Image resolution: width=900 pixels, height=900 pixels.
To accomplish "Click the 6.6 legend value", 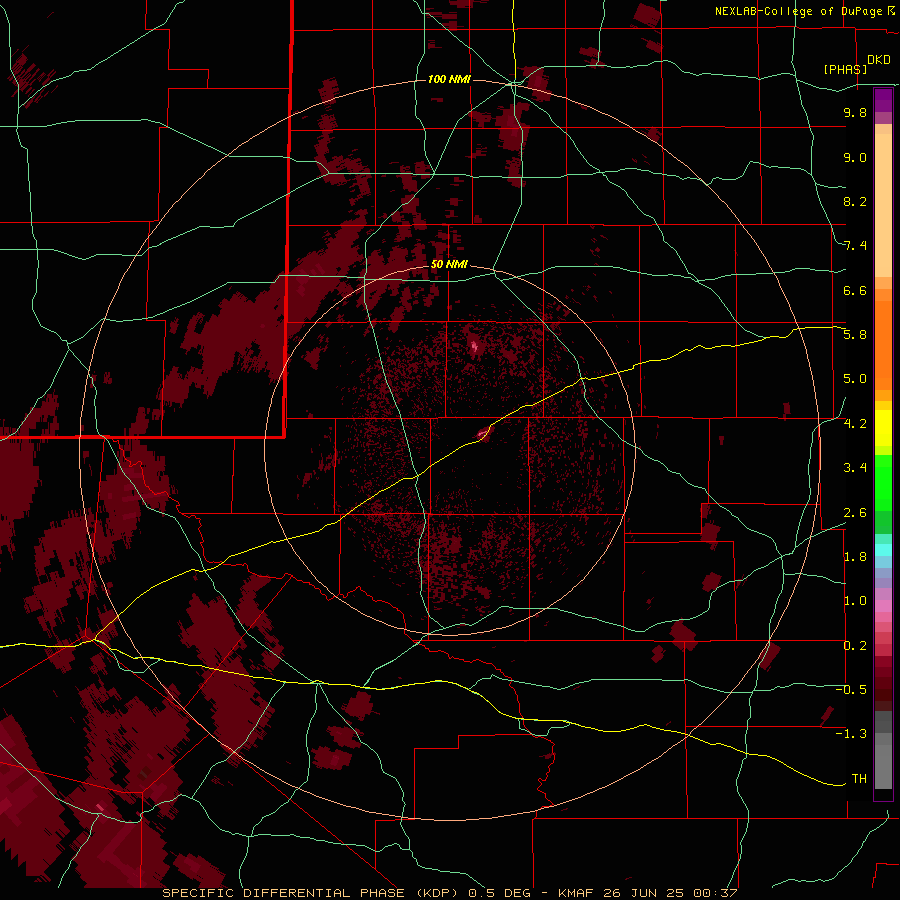I will pos(855,290).
